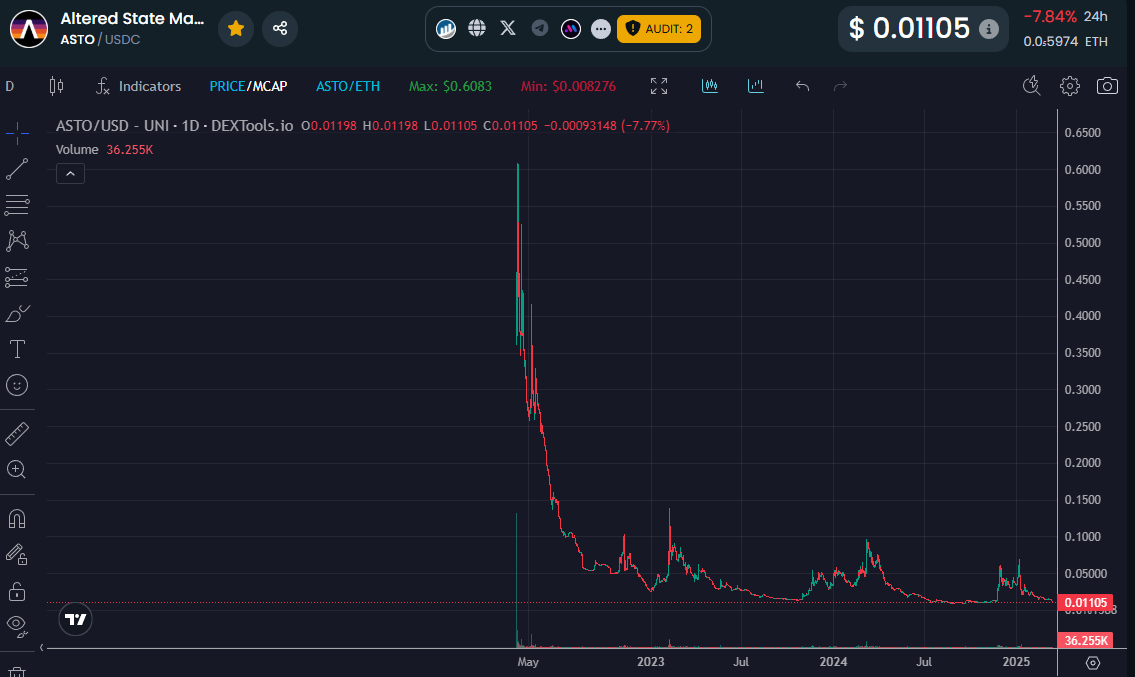Undo the last chart action
This screenshot has width=1135, height=677.
(802, 86)
